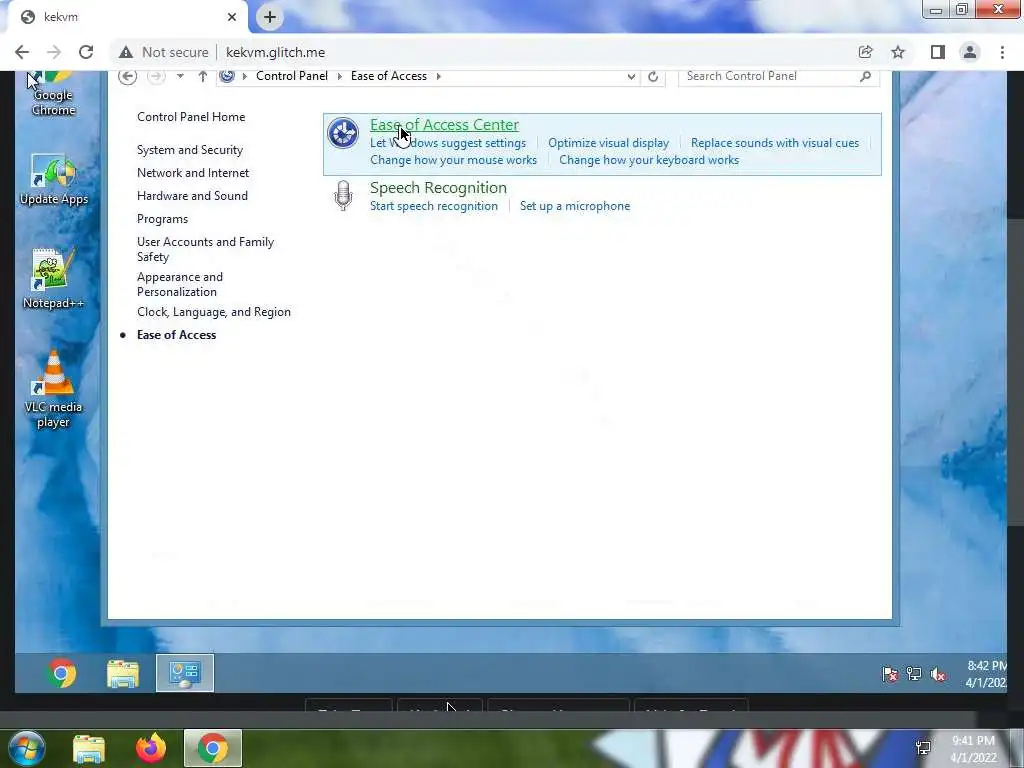Click Control Panel button on VM taskbar
This screenshot has width=1024, height=768.
[x=185, y=673]
